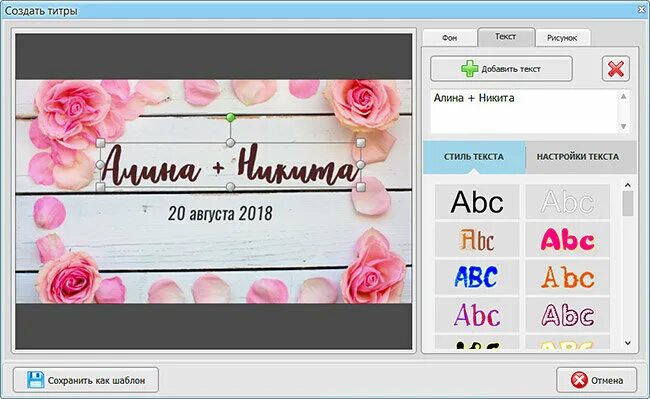Choose the plain black Abc text style
Viewport: 650px width, 399px height.
click(x=477, y=202)
